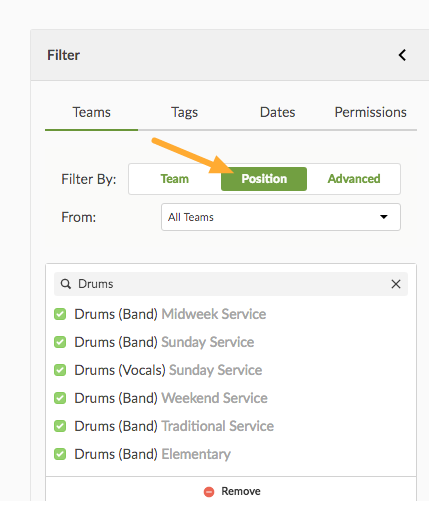Select the Teams tab
This screenshot has height=520, width=429.
91,112
